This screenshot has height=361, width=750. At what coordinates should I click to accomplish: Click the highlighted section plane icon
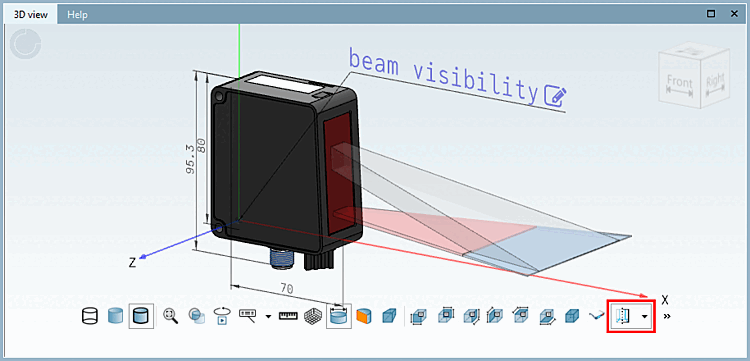624,316
